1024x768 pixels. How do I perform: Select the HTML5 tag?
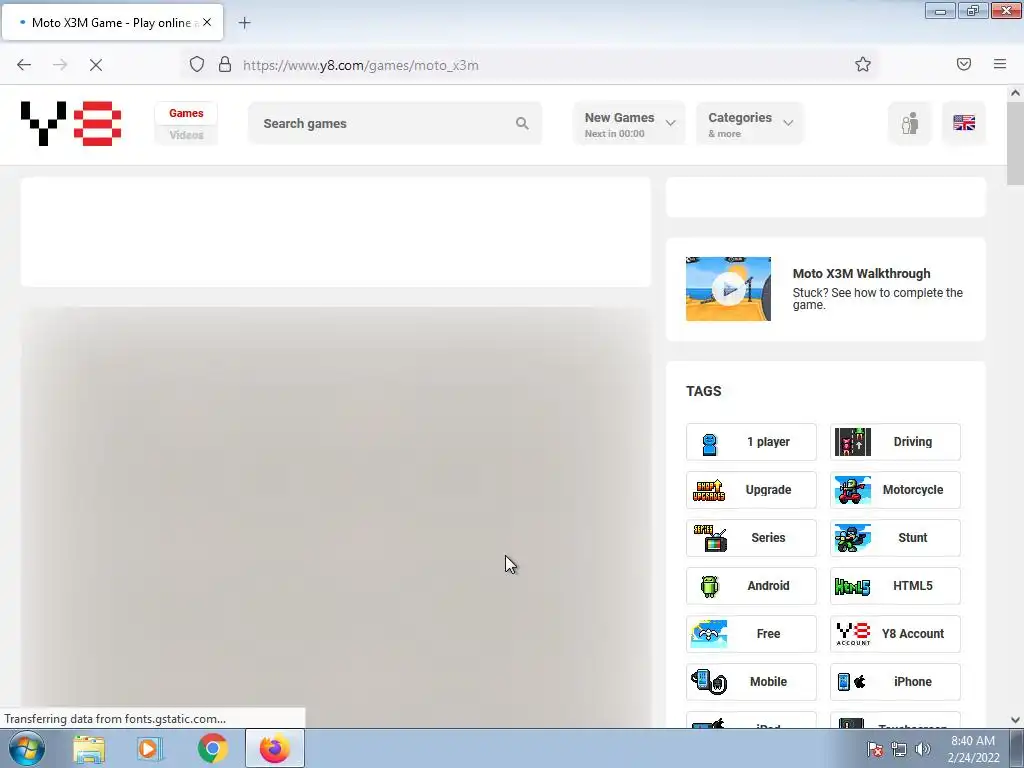pos(895,586)
